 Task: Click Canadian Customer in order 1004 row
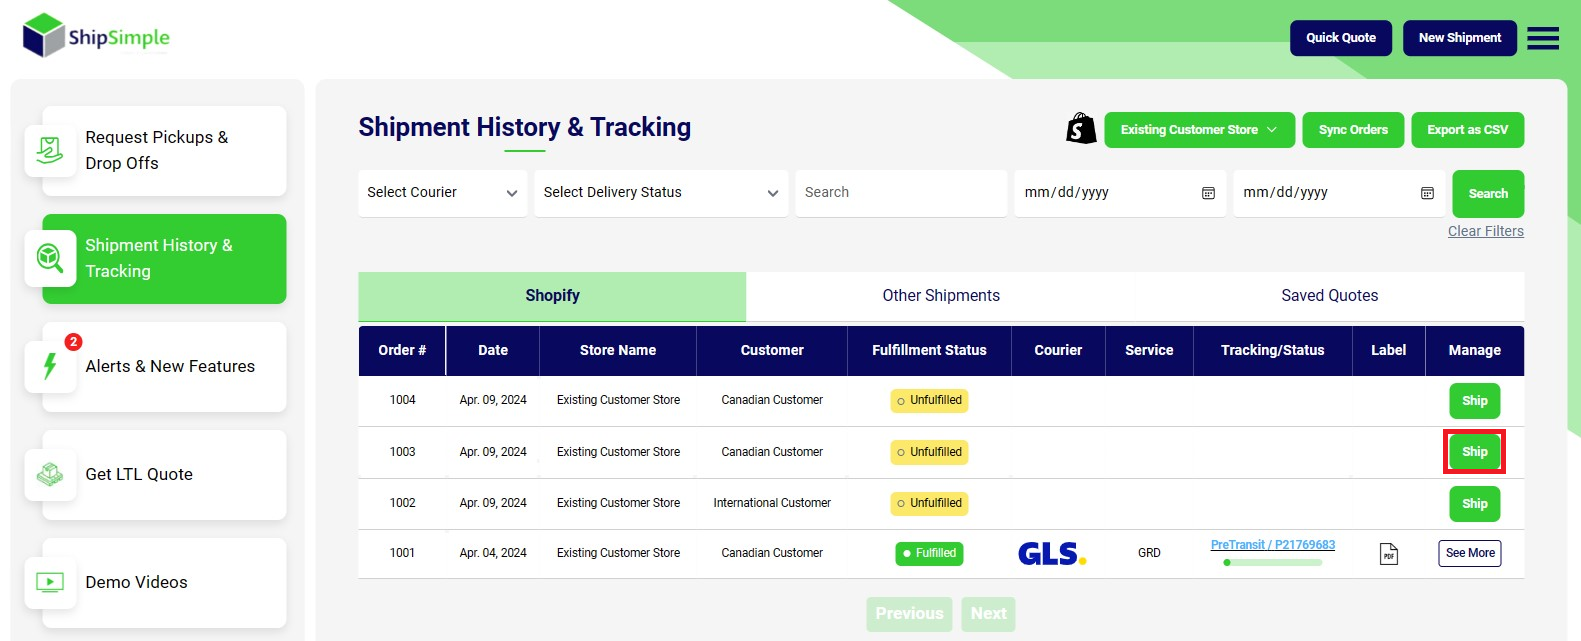772,400
